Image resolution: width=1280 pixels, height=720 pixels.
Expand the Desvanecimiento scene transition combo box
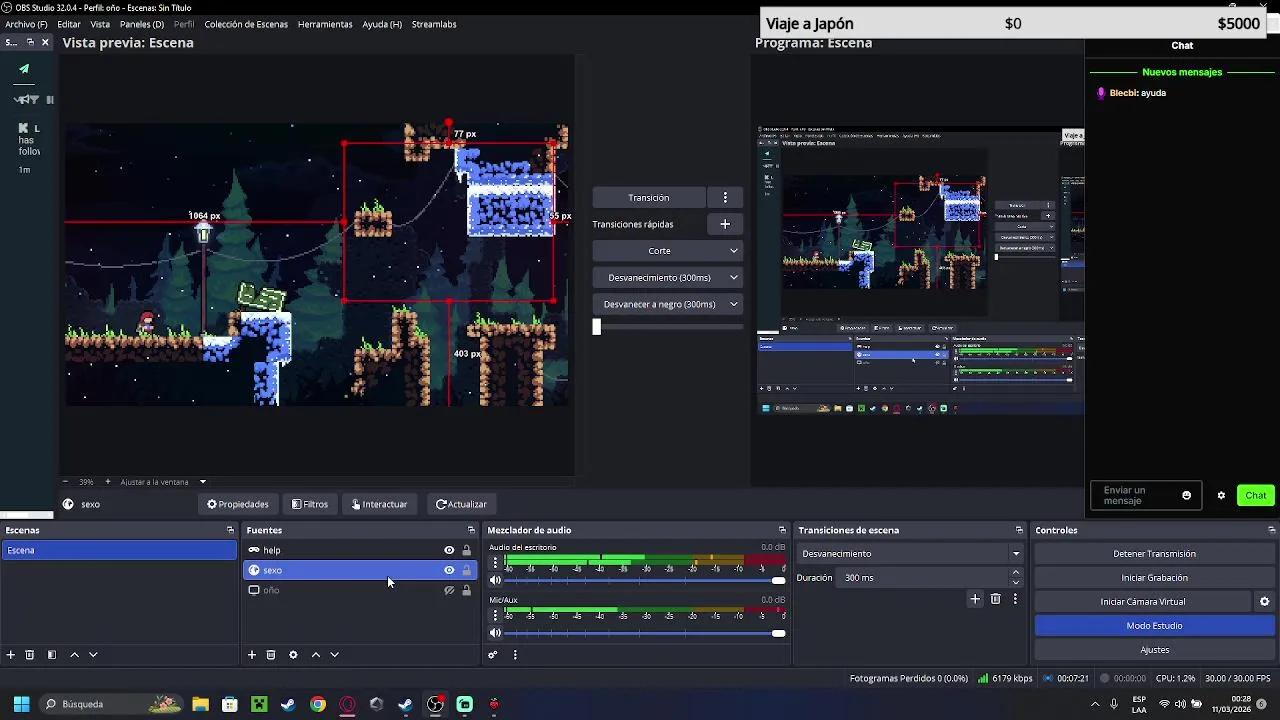(910, 554)
